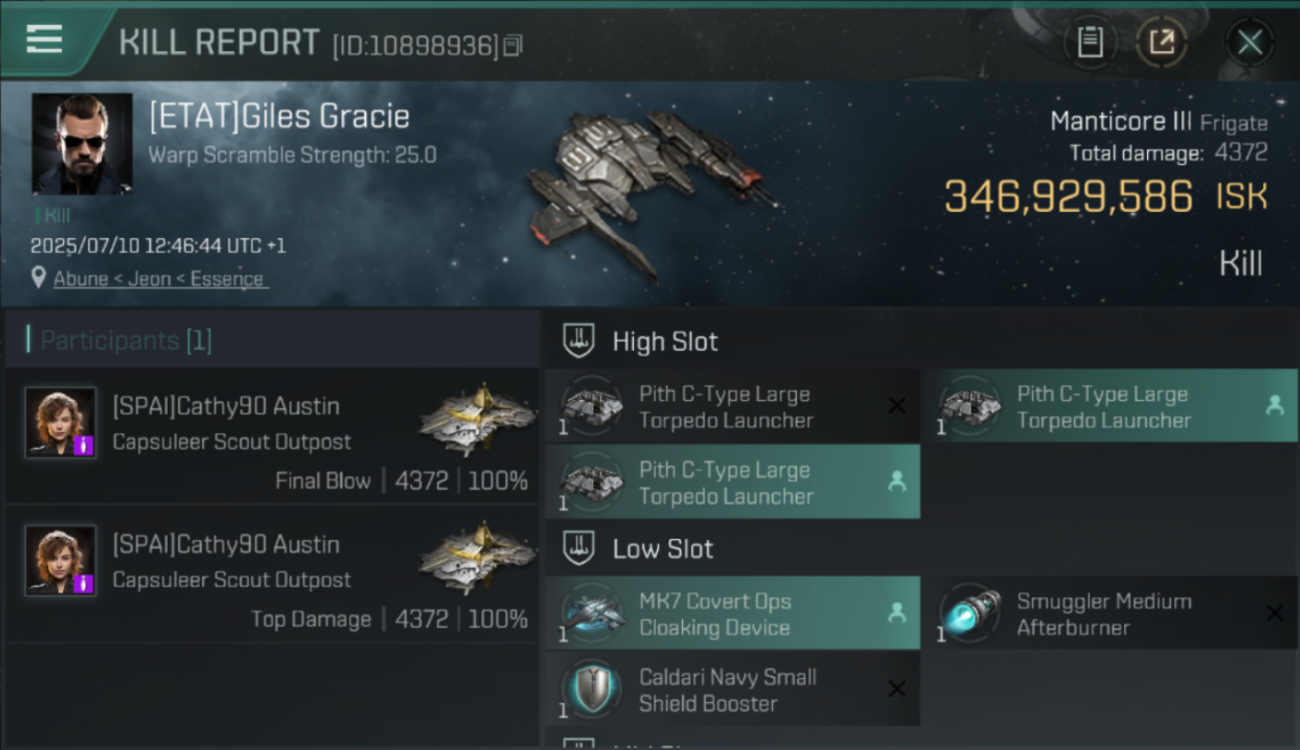Select the Manticore III ship image
The width and height of the screenshot is (1300, 750).
[x=650, y=190]
